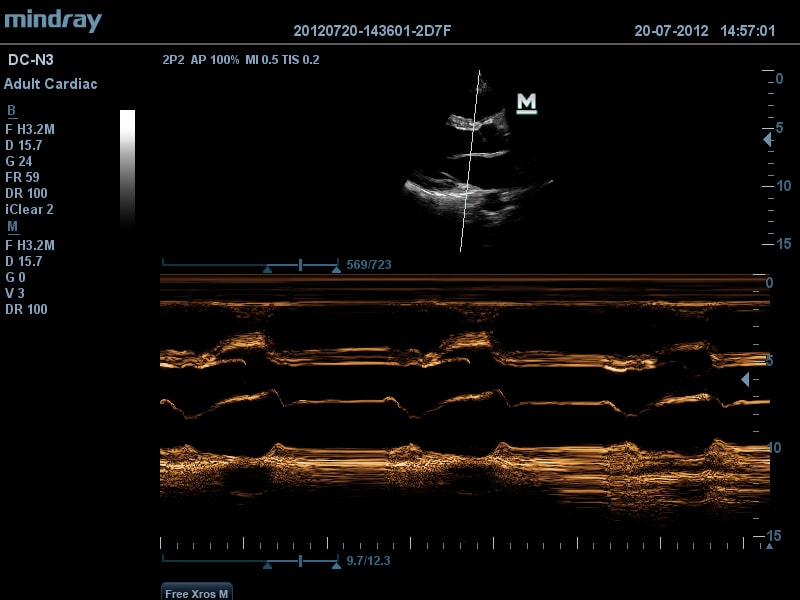800x600 pixels.
Task: Click left triangle marker on the 569/723 cine bar
Action: click(x=267, y=269)
